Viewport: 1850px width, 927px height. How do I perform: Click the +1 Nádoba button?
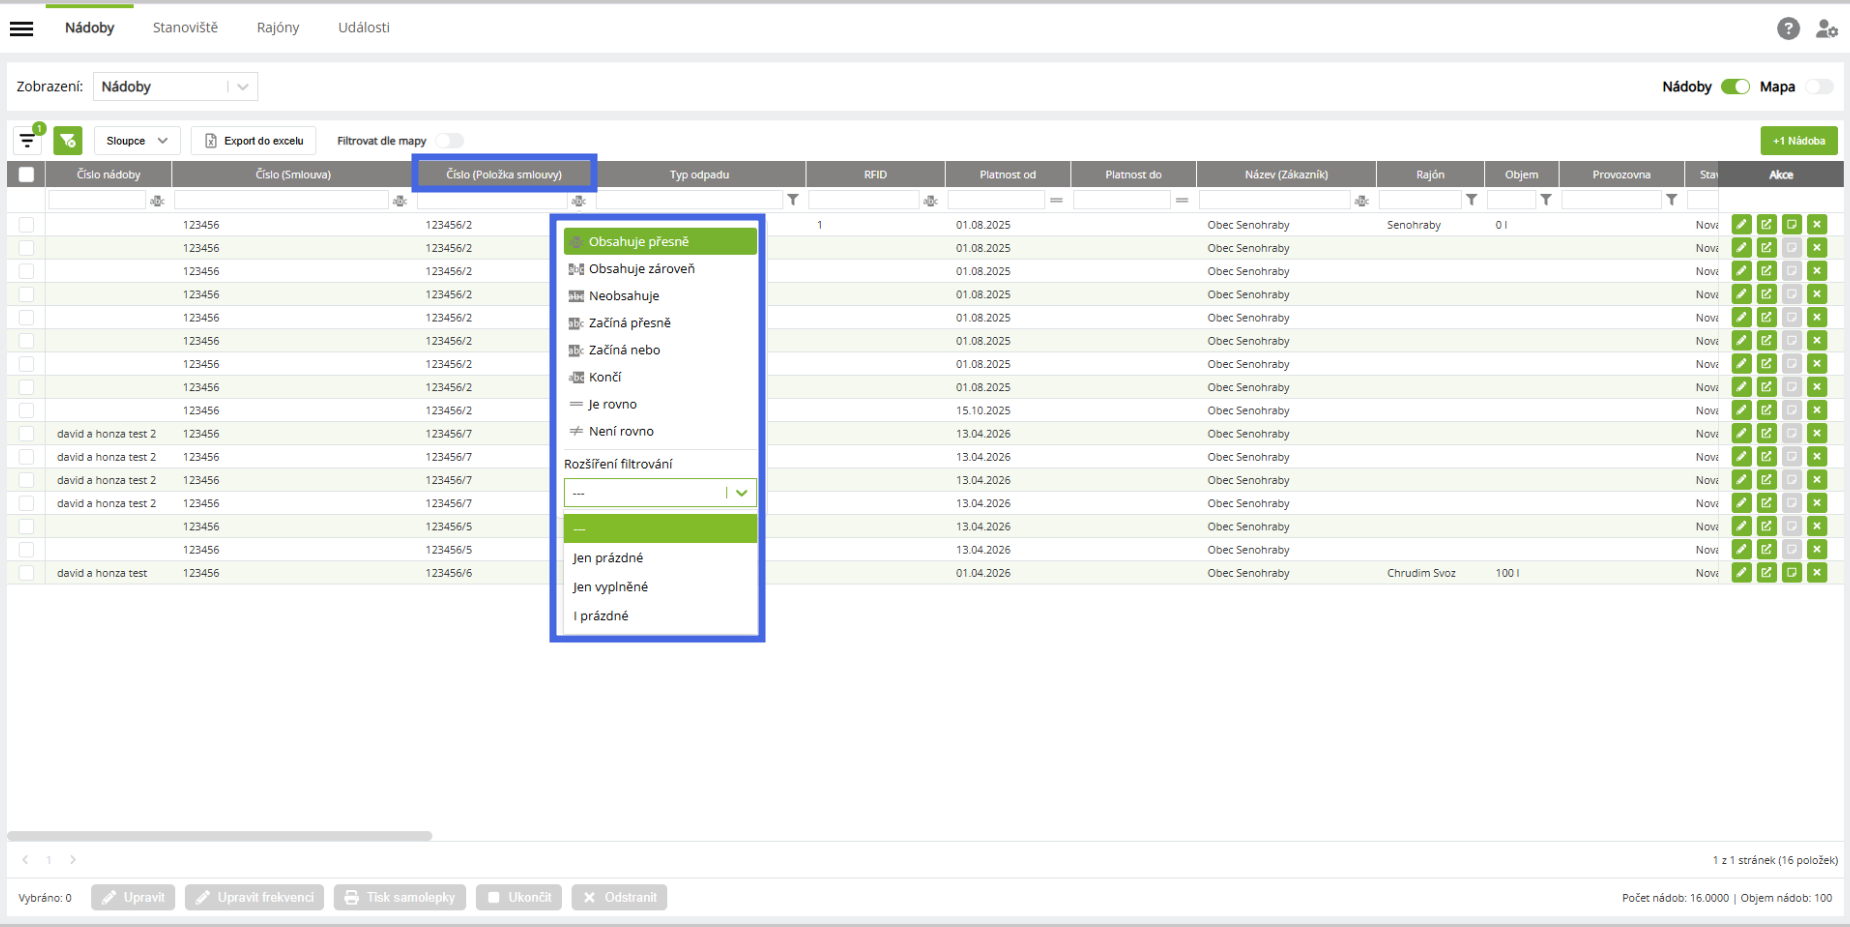tap(1799, 141)
